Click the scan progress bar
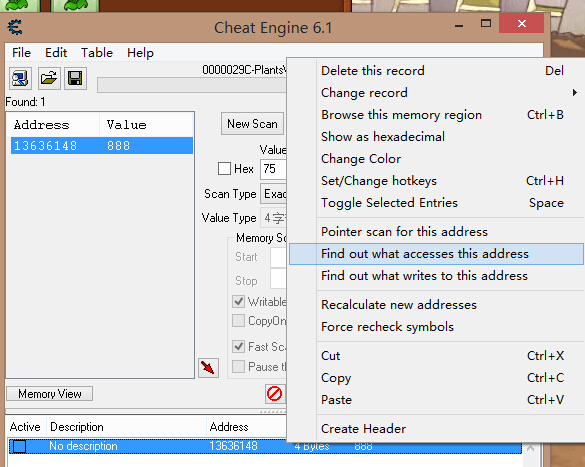 click(x=192, y=85)
